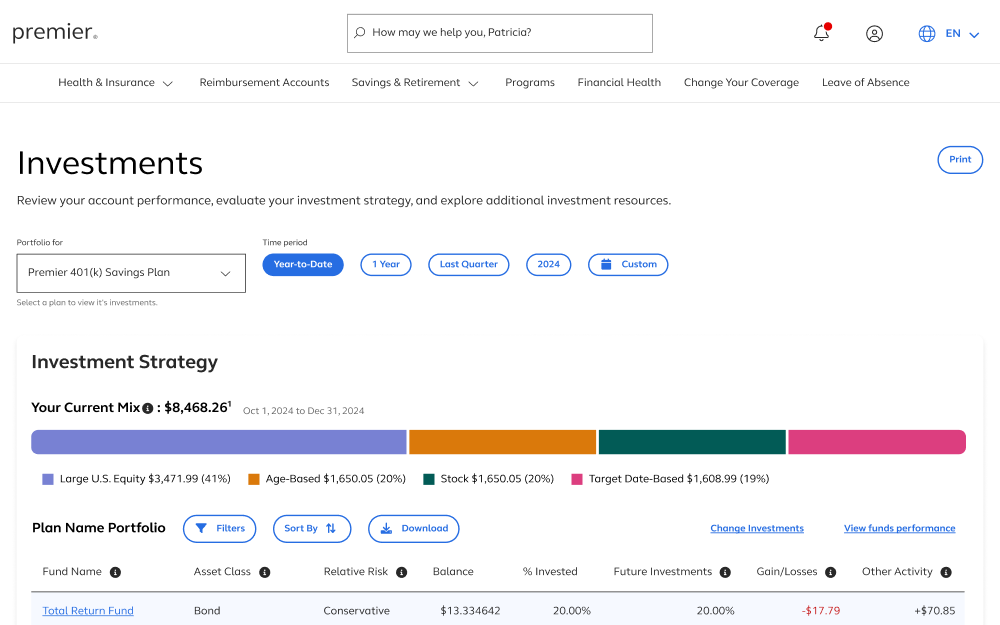The height and width of the screenshot is (625, 1000).
Task: Click the globe language icon
Action: click(x=927, y=33)
